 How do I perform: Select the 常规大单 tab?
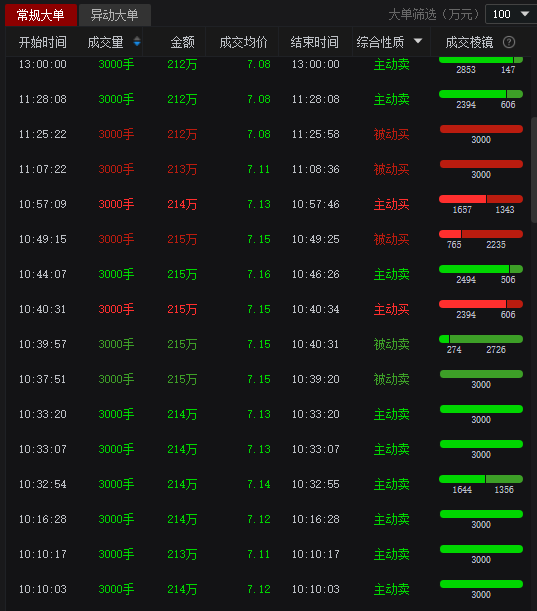point(41,15)
